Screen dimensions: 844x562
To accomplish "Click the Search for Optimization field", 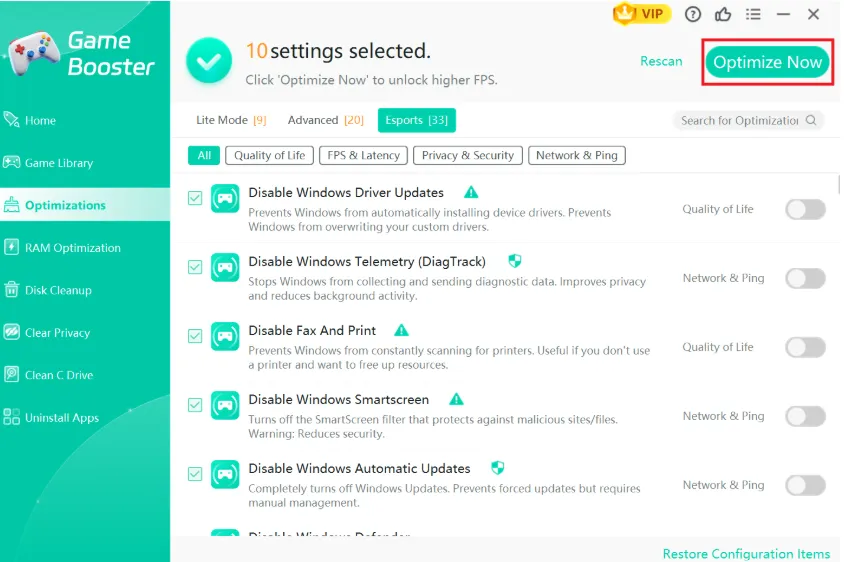I will [748, 120].
